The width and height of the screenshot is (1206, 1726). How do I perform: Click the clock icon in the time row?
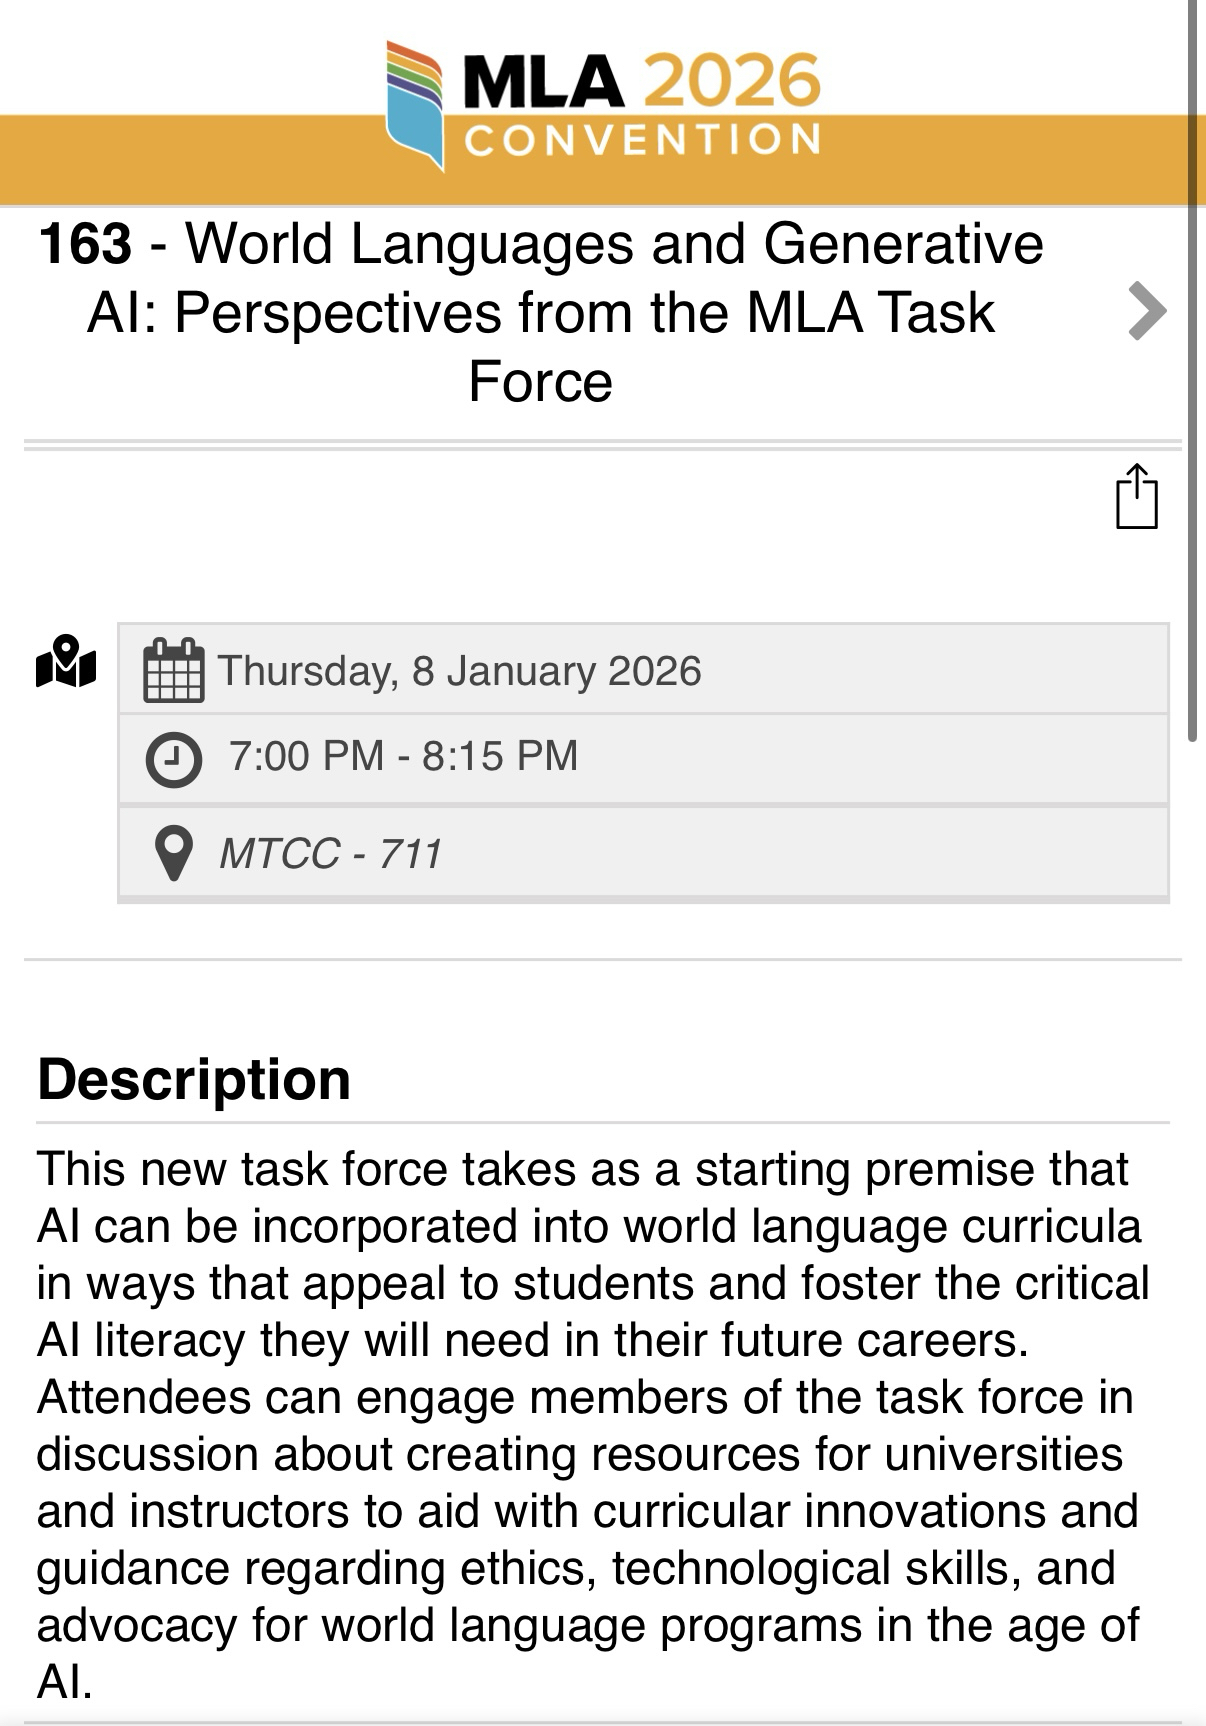174,759
